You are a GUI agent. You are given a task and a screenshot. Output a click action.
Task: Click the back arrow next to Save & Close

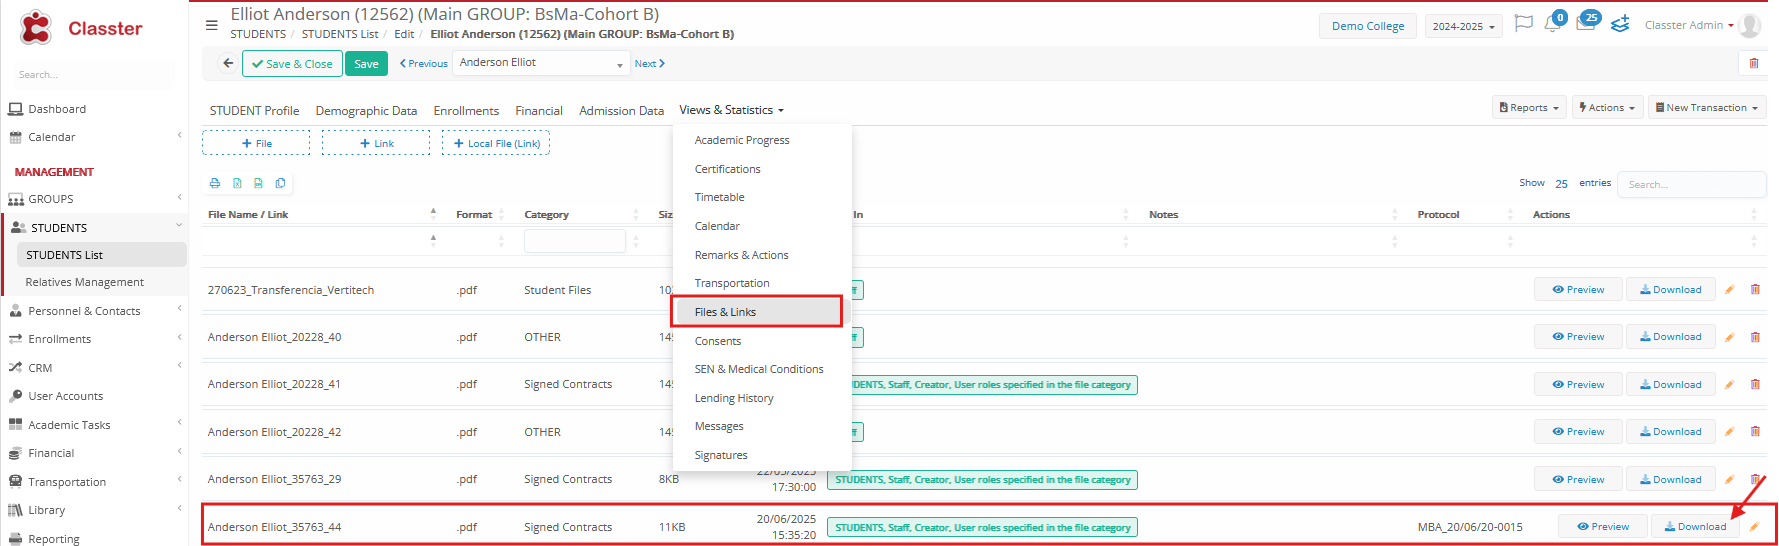point(228,64)
